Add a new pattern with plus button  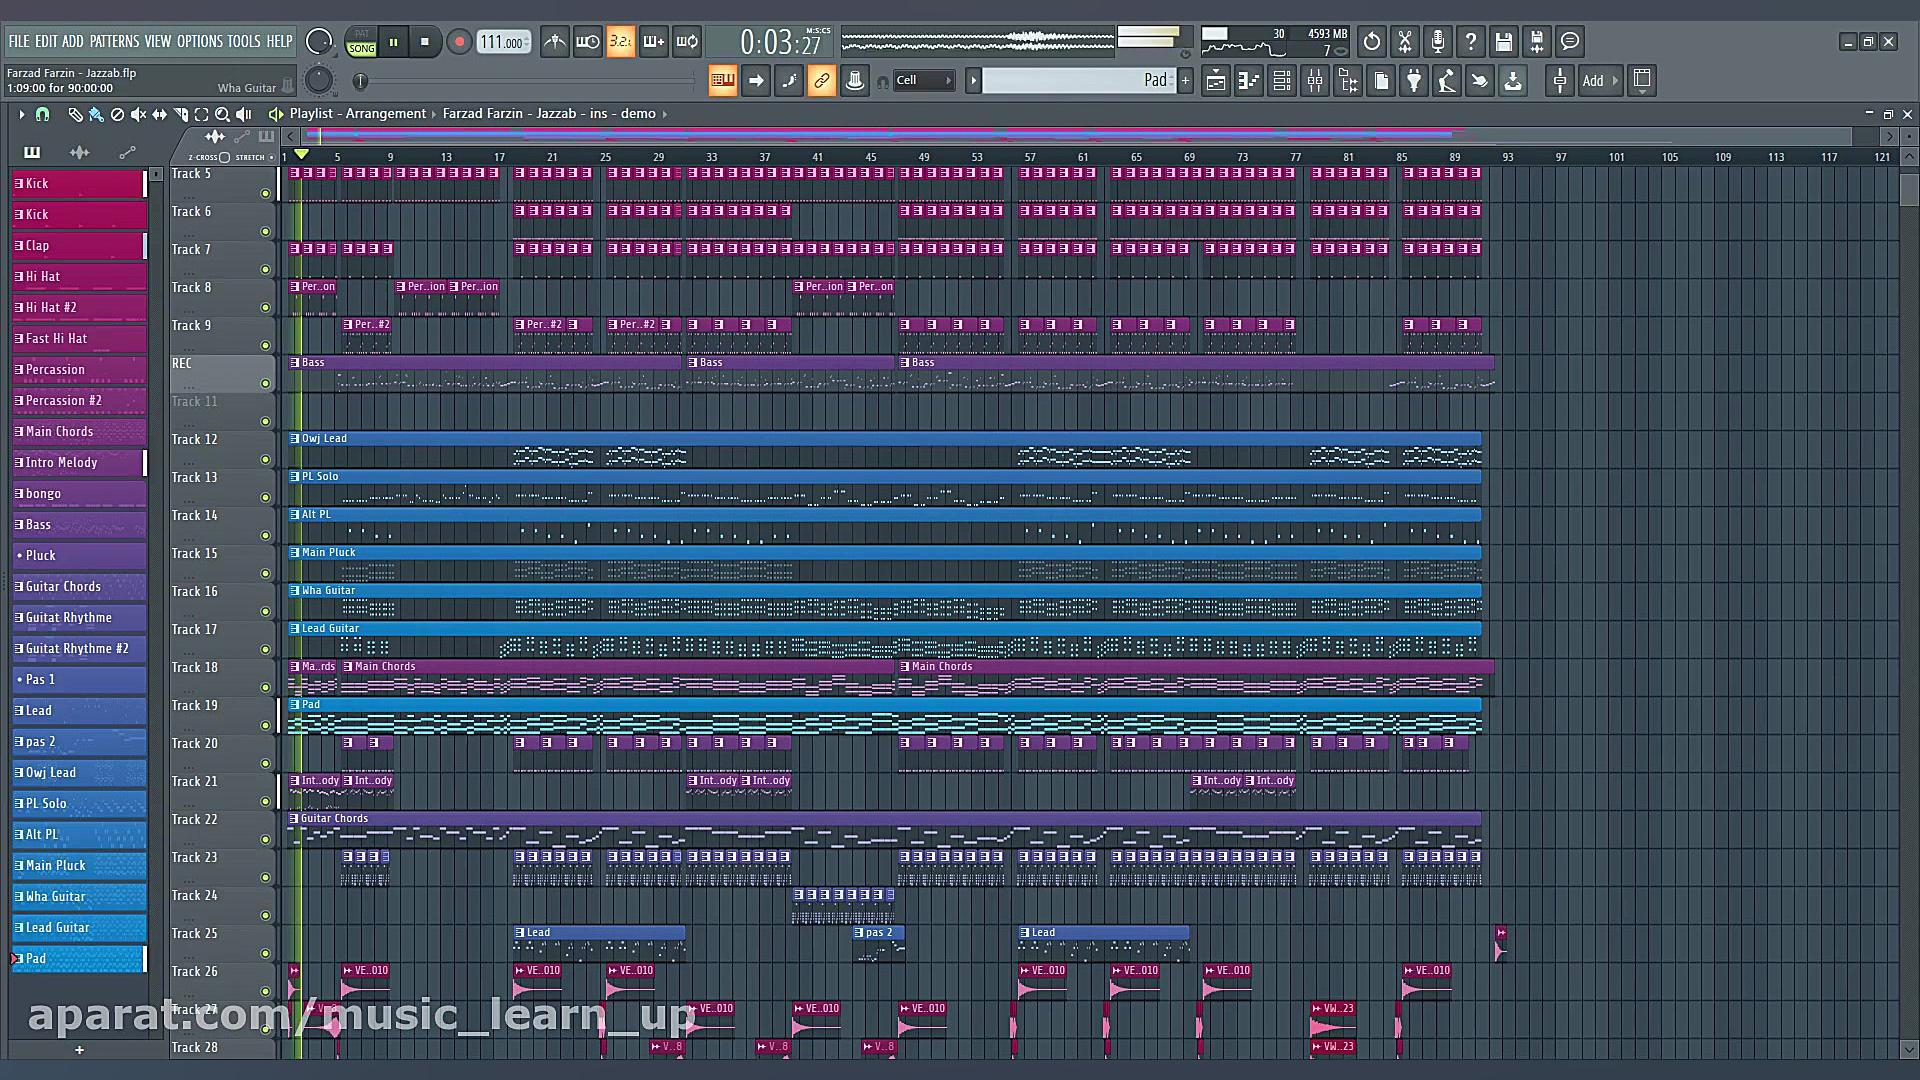coord(1186,81)
